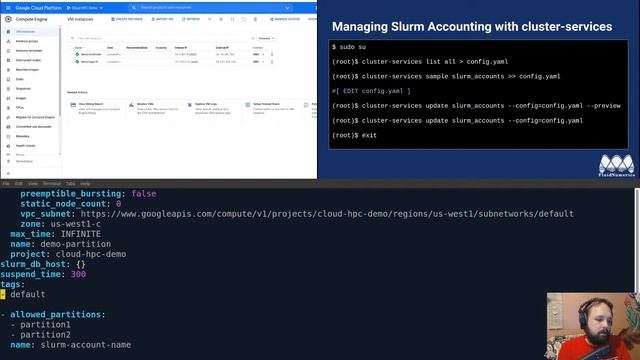Open the View menu in terminal
This screenshot has width=640, height=360.
pos(33,184)
